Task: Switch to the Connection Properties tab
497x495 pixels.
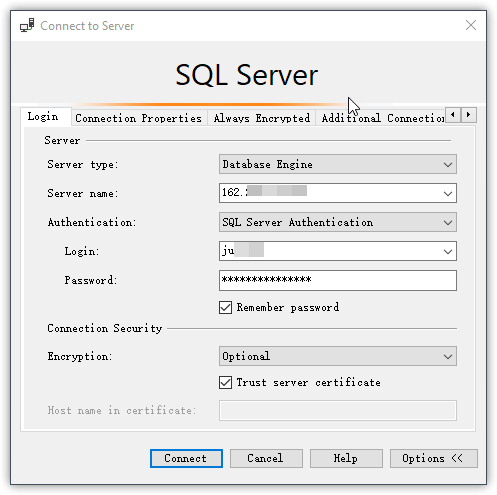Action: pos(139,118)
